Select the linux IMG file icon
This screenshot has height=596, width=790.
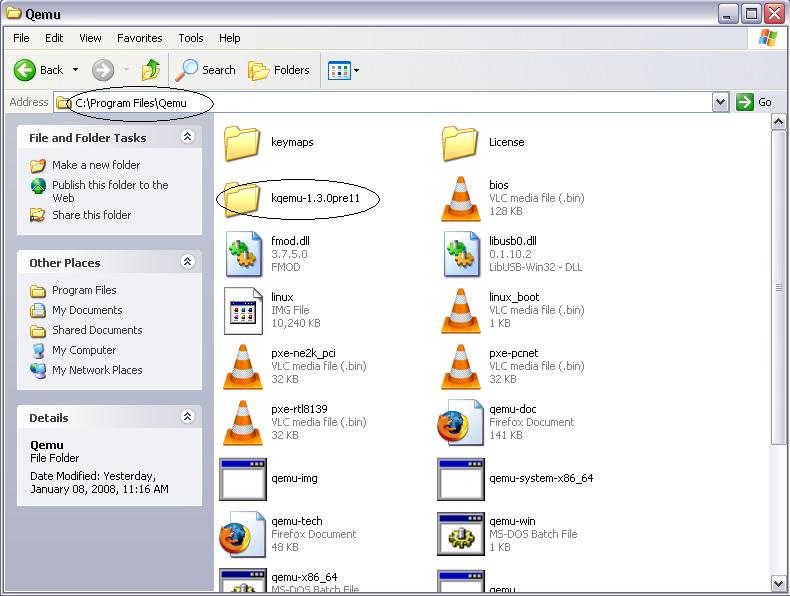pos(243,311)
